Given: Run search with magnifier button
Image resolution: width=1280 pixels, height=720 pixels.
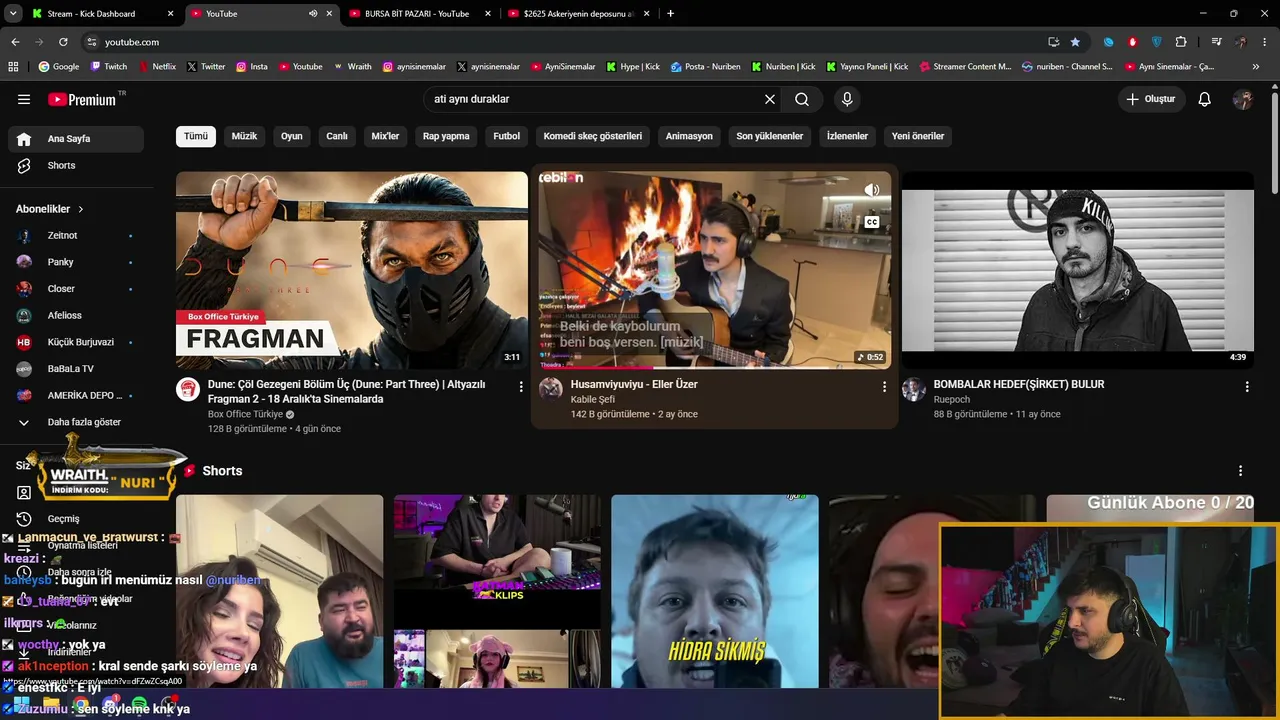Looking at the screenshot, I should 802,99.
